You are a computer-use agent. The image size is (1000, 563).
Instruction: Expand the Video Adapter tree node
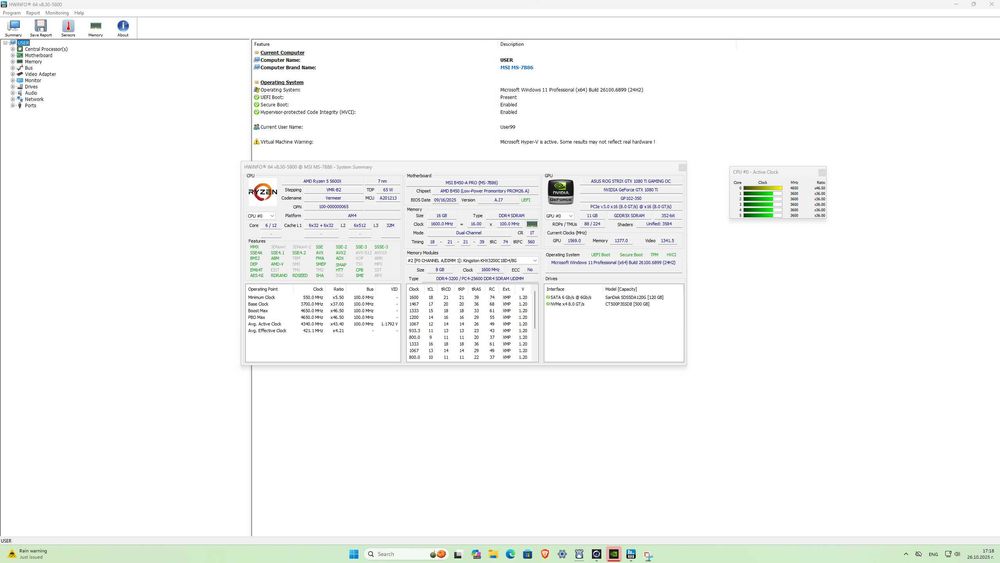[13, 74]
